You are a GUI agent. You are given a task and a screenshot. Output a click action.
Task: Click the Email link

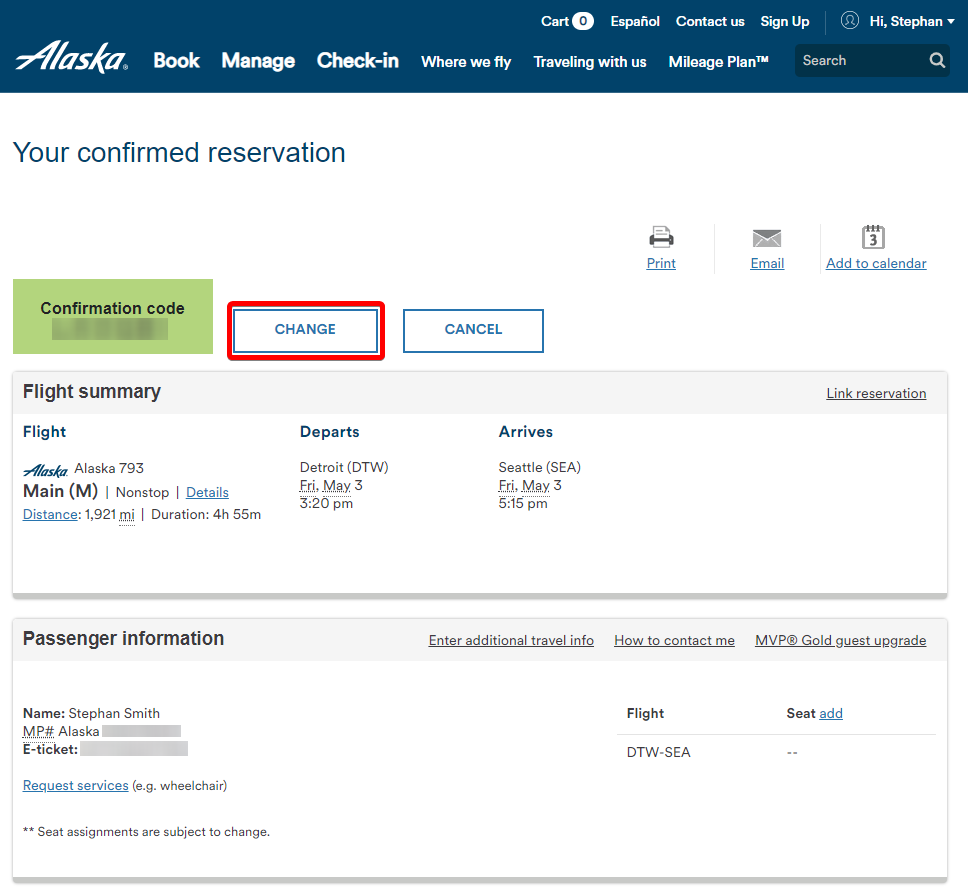[x=767, y=264]
